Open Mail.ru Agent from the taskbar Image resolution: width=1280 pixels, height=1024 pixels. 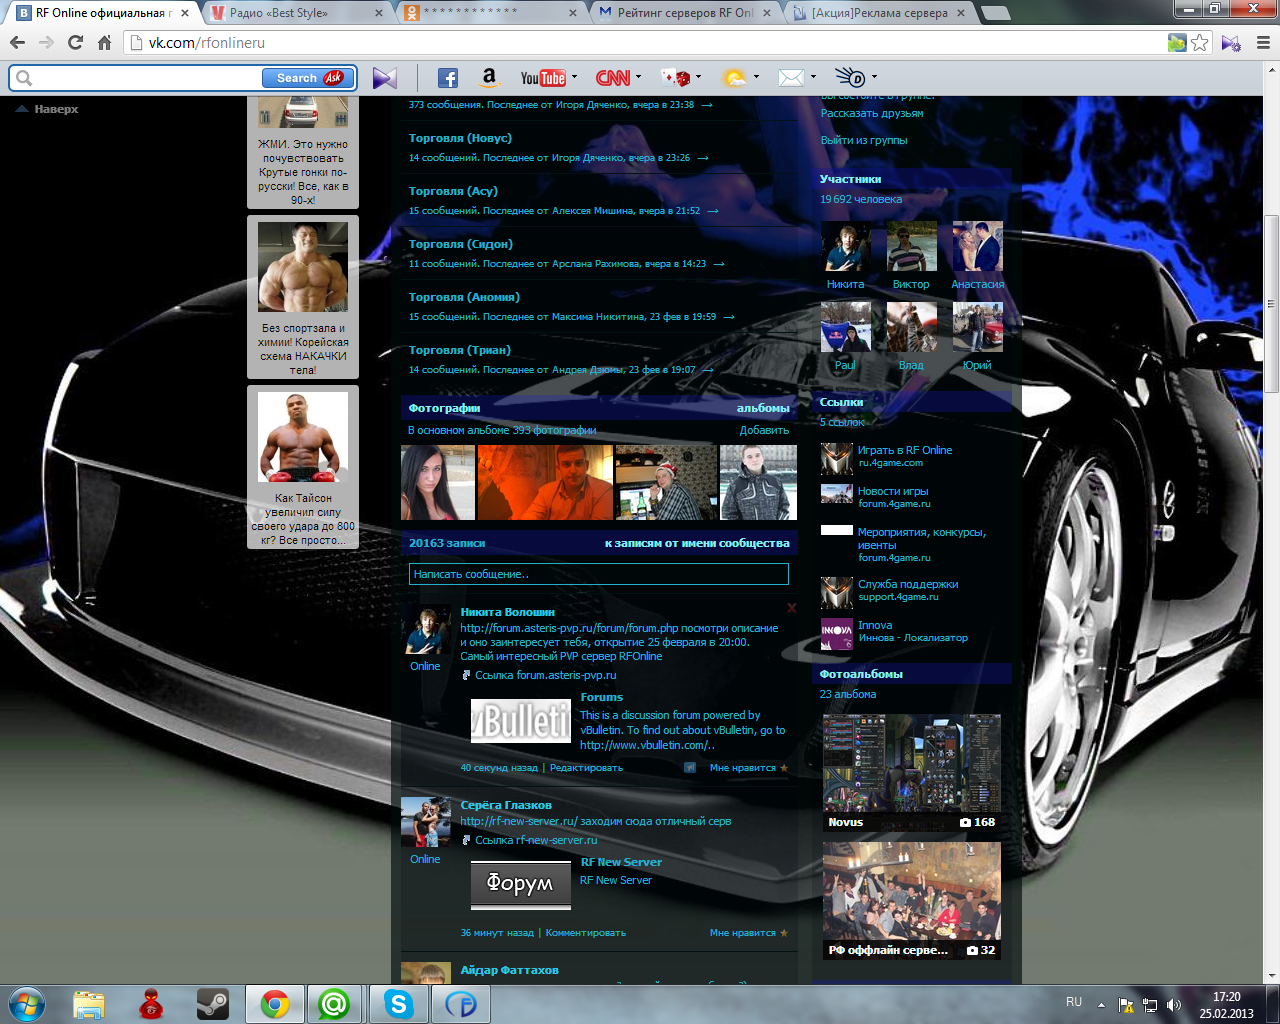coord(334,1004)
